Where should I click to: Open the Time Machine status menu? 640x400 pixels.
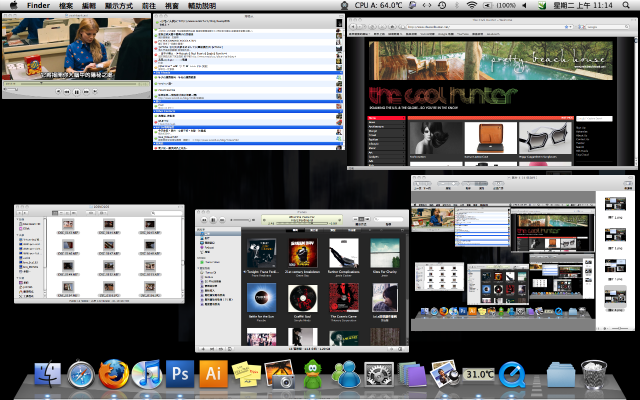[x=440, y=6]
